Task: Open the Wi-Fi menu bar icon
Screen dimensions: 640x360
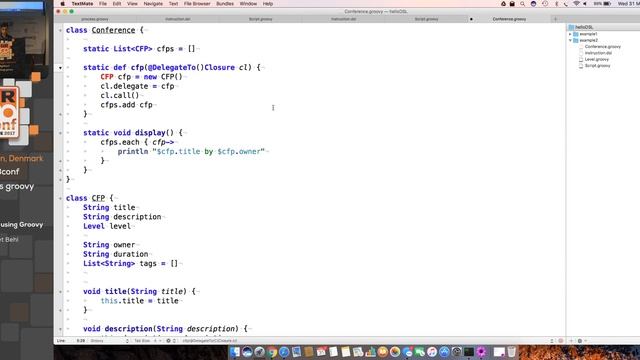Action: 576,4
